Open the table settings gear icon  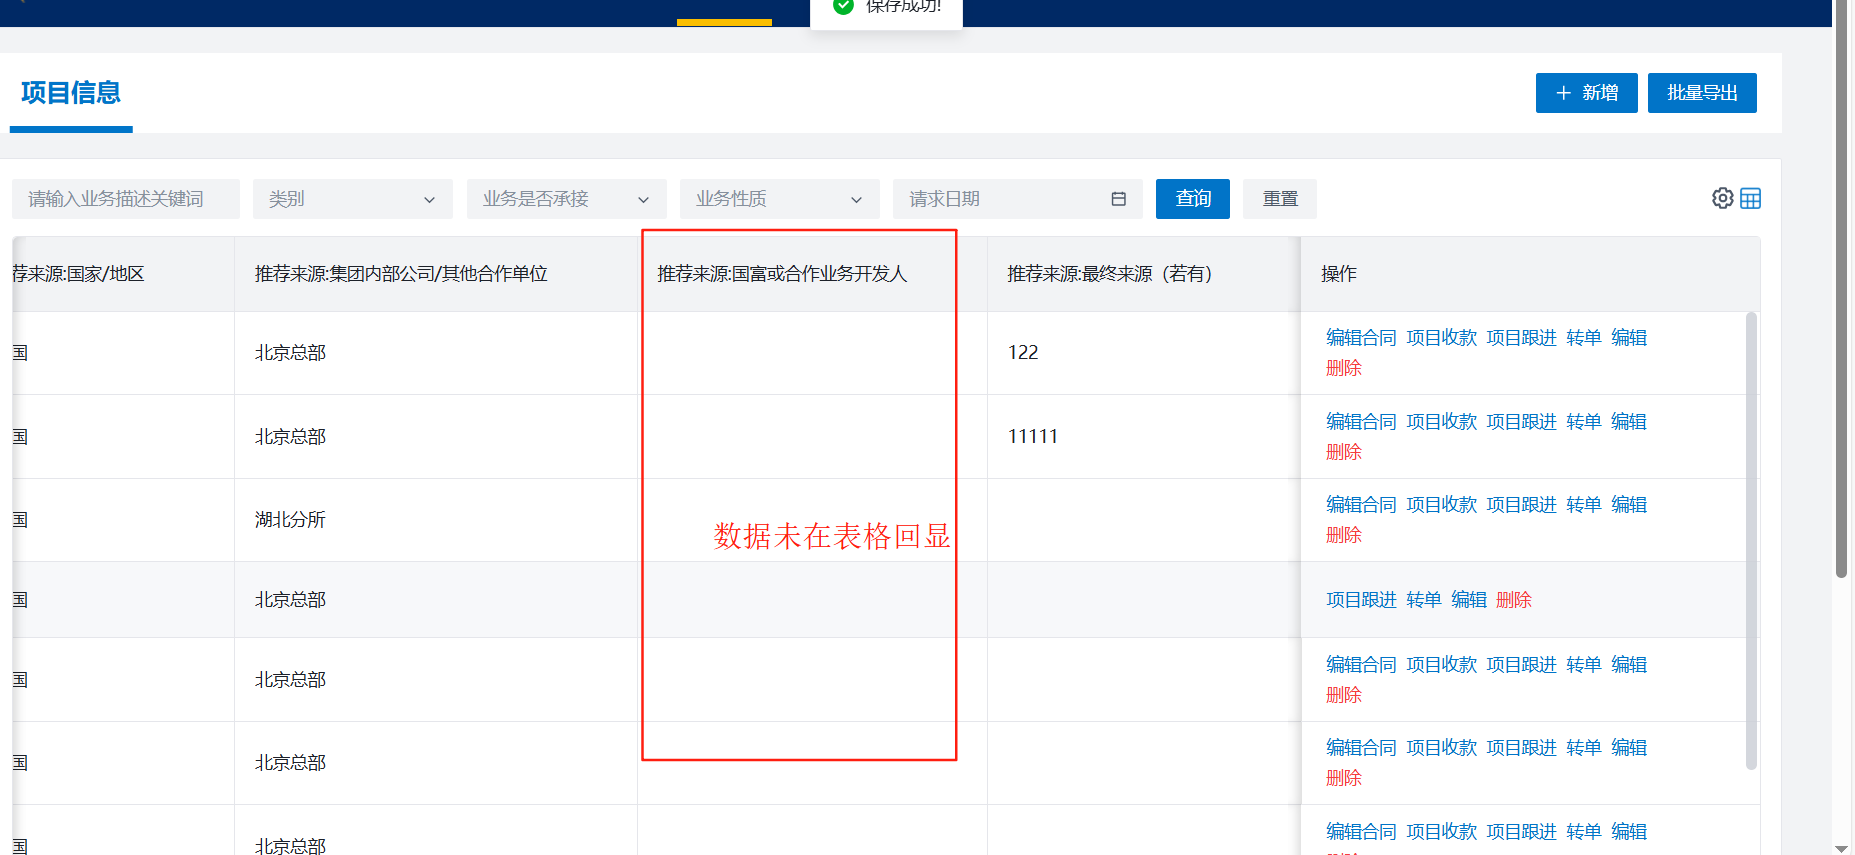[1722, 198]
